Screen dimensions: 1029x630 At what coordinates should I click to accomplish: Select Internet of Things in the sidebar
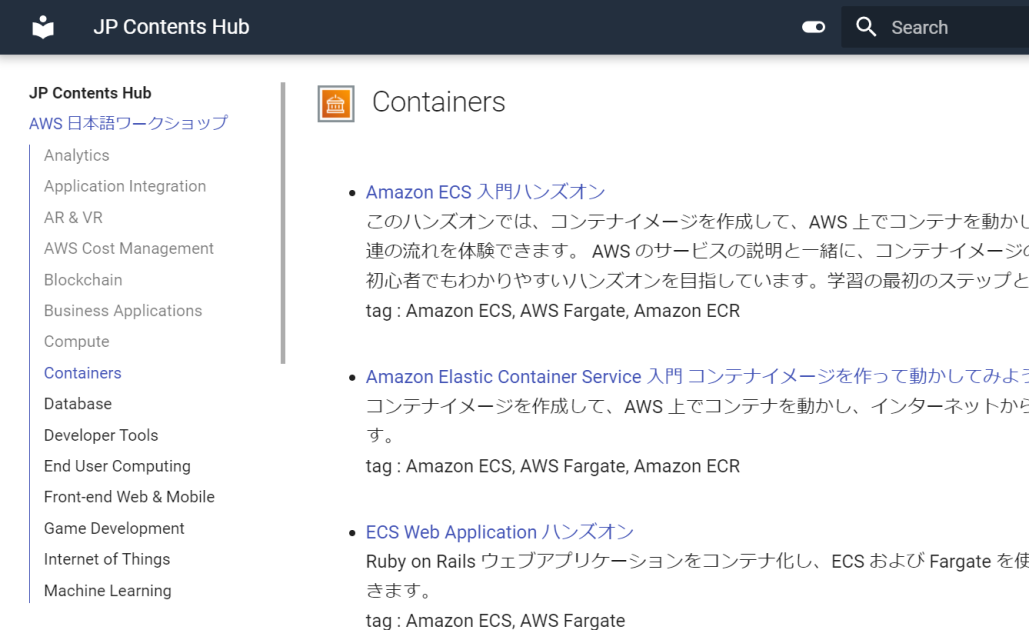106,558
